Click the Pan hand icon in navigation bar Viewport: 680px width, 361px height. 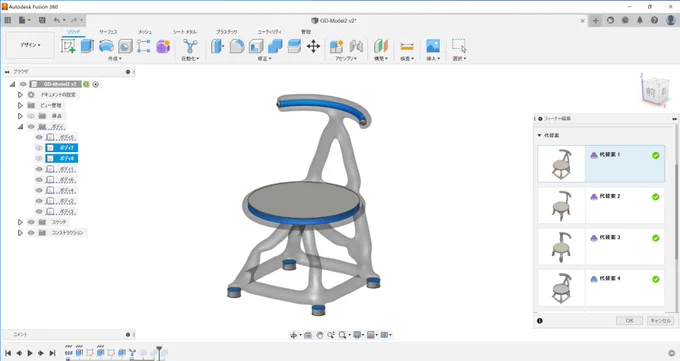[320, 335]
